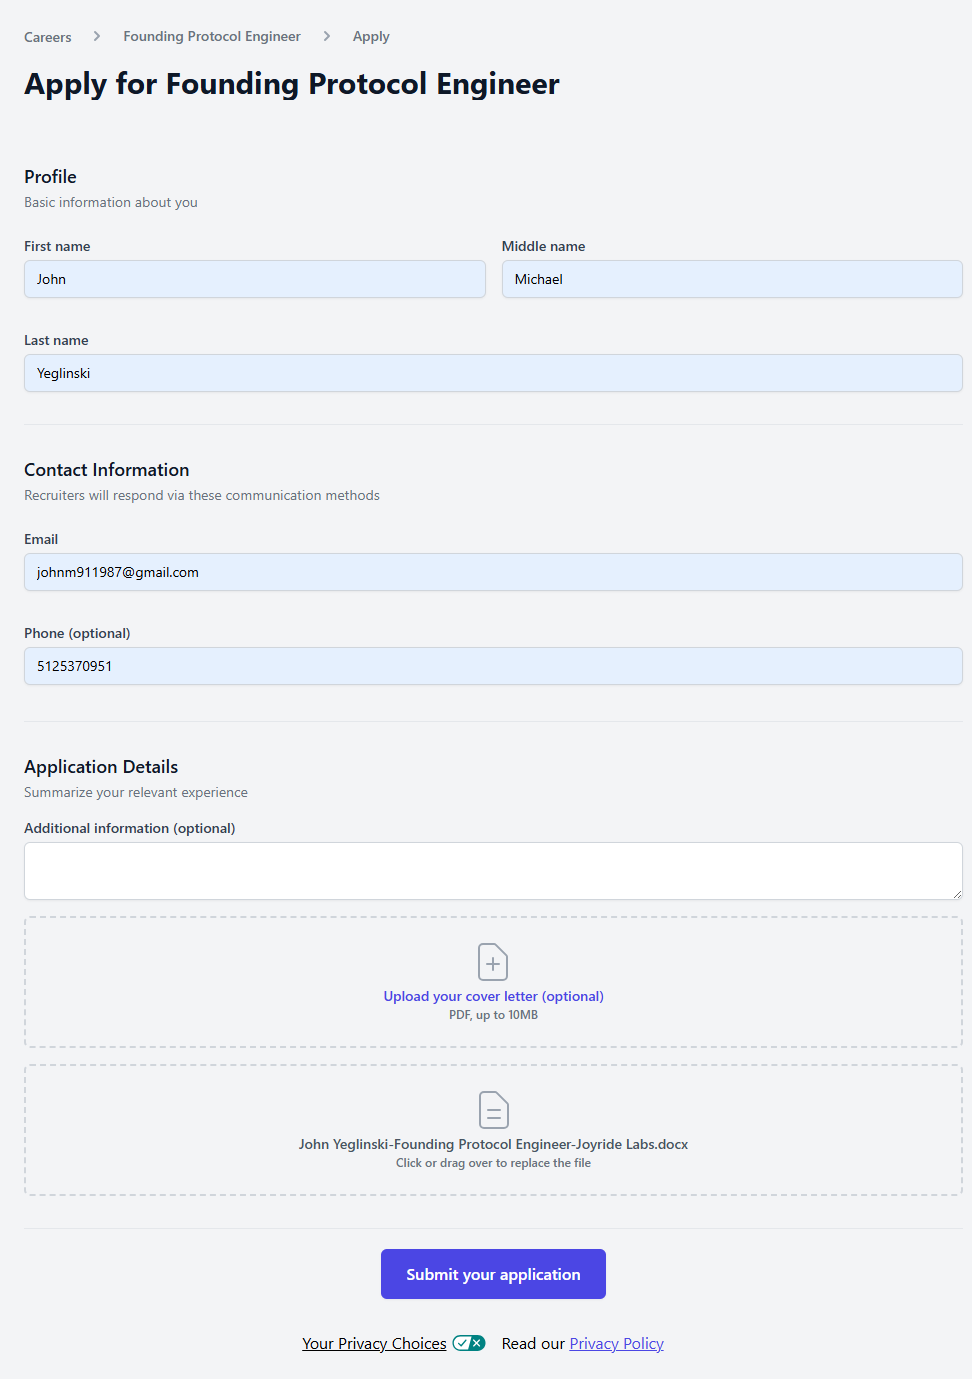The width and height of the screenshot is (972, 1379).
Task: Click the Phone number field
Action: click(x=493, y=666)
